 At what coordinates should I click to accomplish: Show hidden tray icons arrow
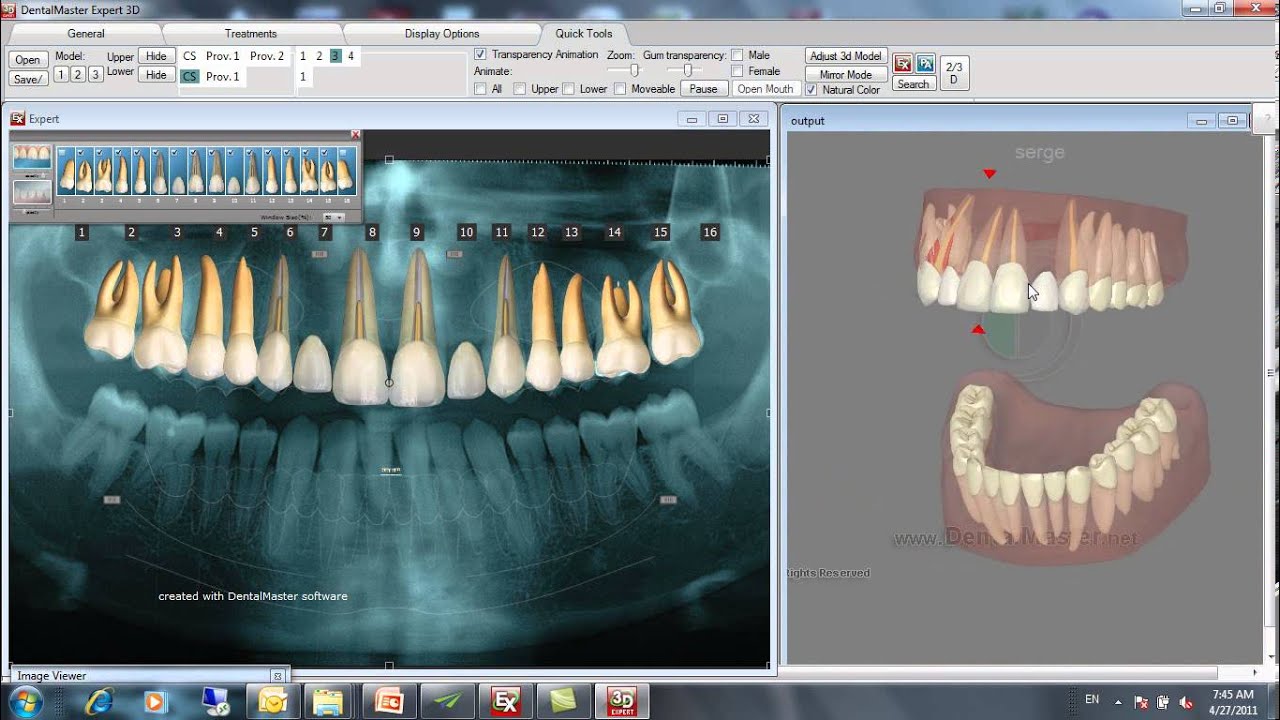[1118, 702]
